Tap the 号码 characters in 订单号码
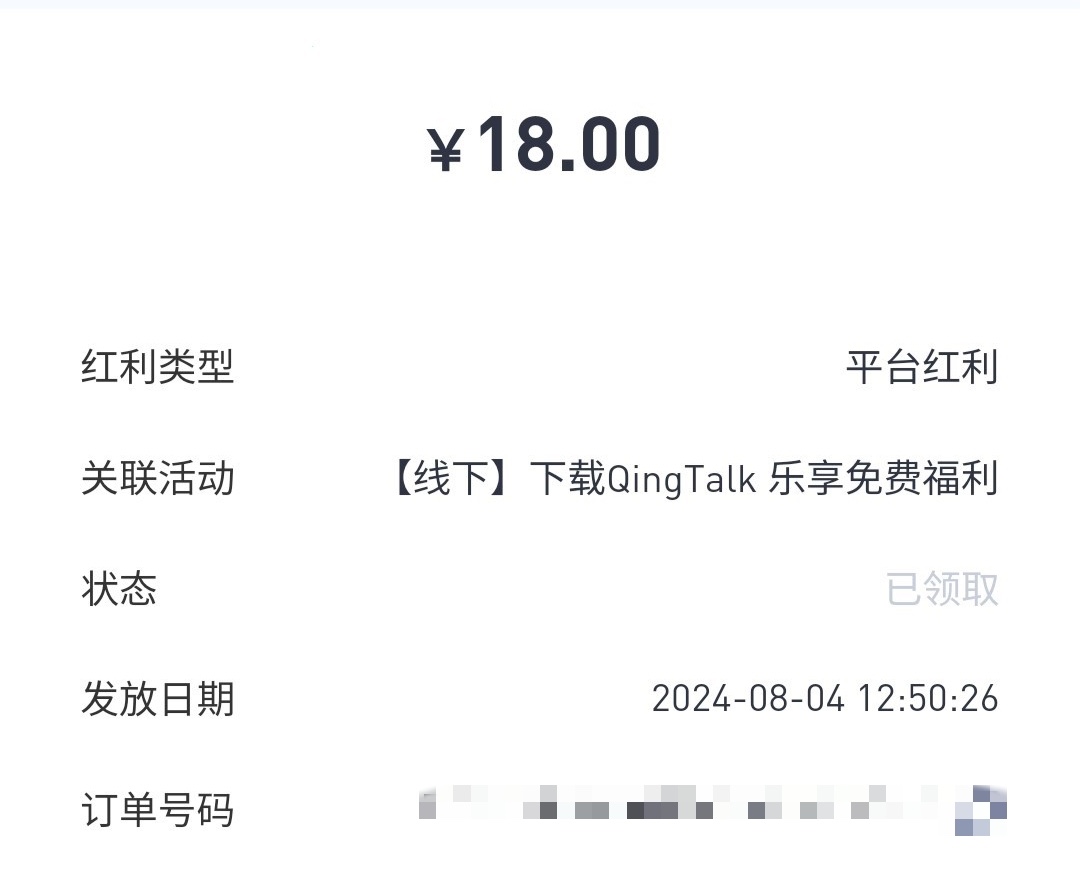1080x877 pixels. pos(196,810)
